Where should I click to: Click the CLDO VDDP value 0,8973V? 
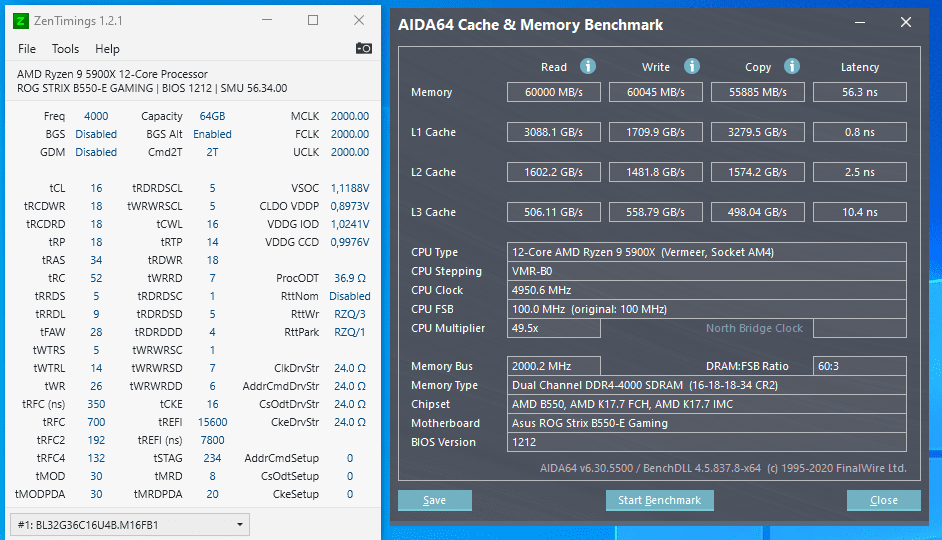point(350,206)
